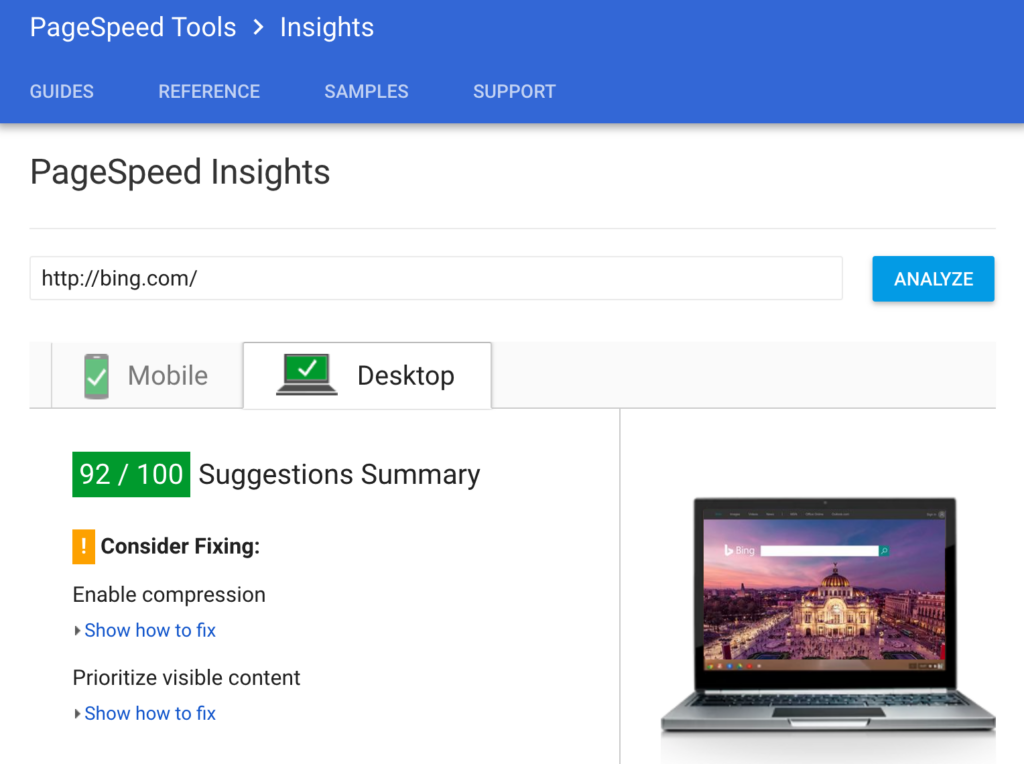
Task: Click the Suggestions Summary heading
Action: [339, 475]
